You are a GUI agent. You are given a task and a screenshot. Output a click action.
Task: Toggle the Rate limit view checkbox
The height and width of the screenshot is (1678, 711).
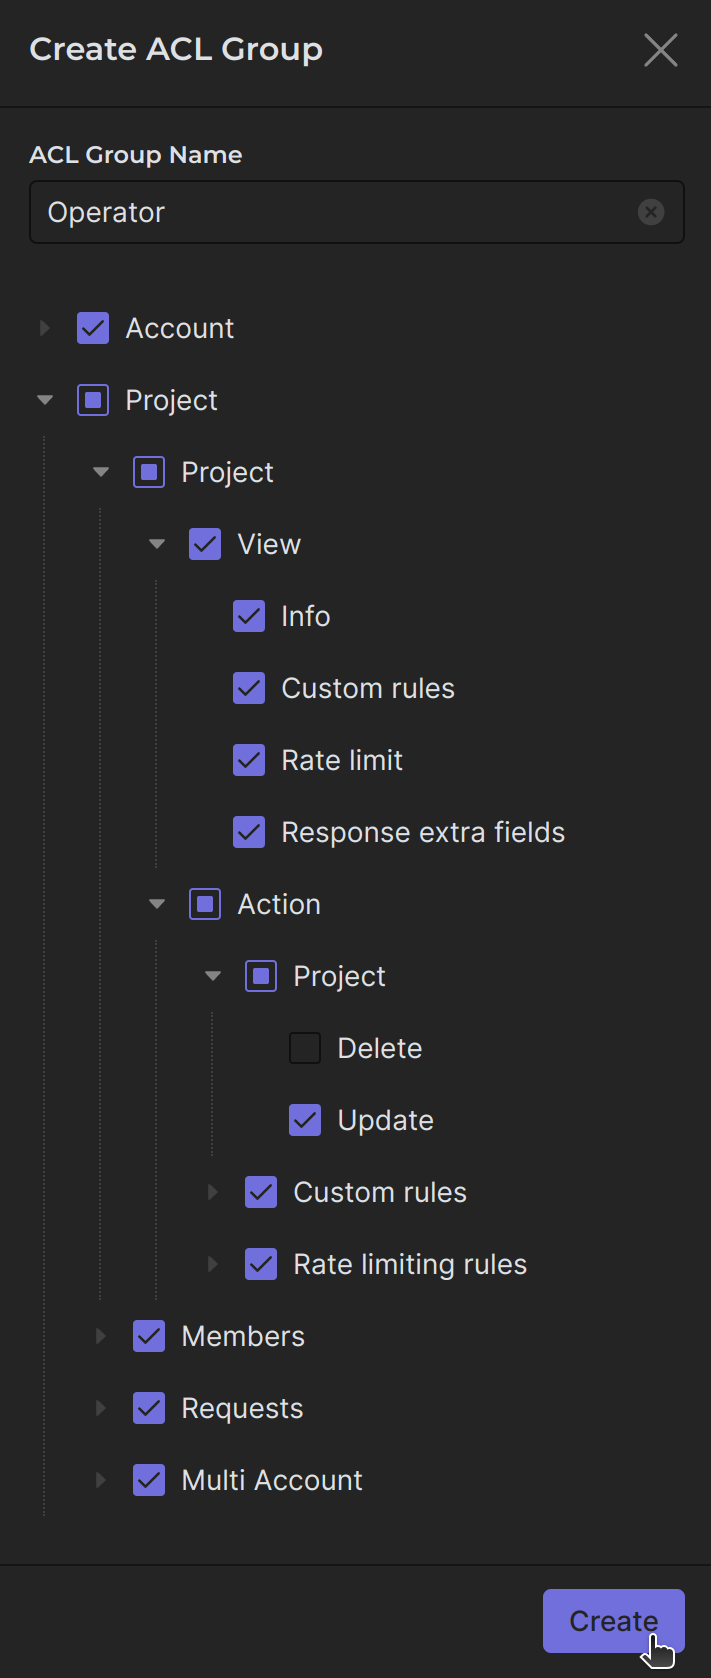(x=249, y=760)
